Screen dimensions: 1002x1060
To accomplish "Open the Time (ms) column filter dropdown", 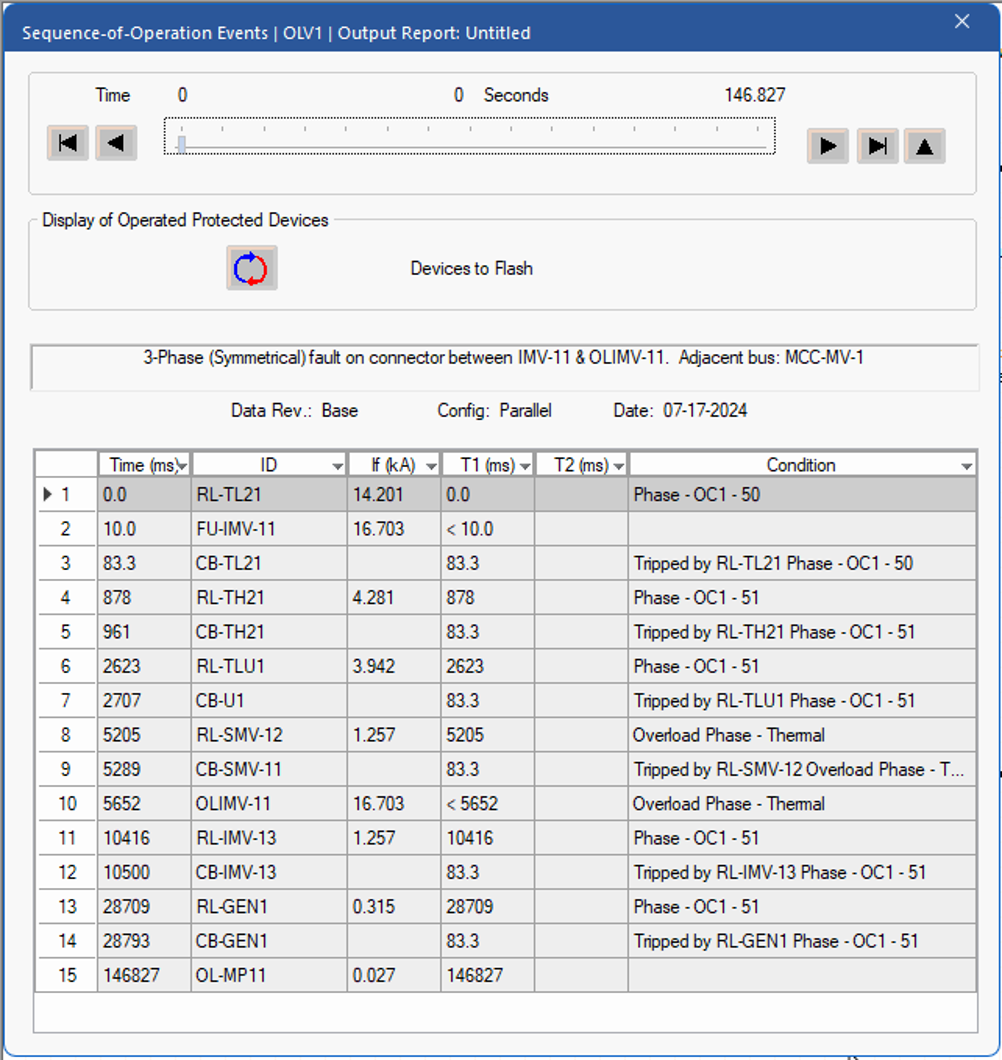I will tap(182, 467).
